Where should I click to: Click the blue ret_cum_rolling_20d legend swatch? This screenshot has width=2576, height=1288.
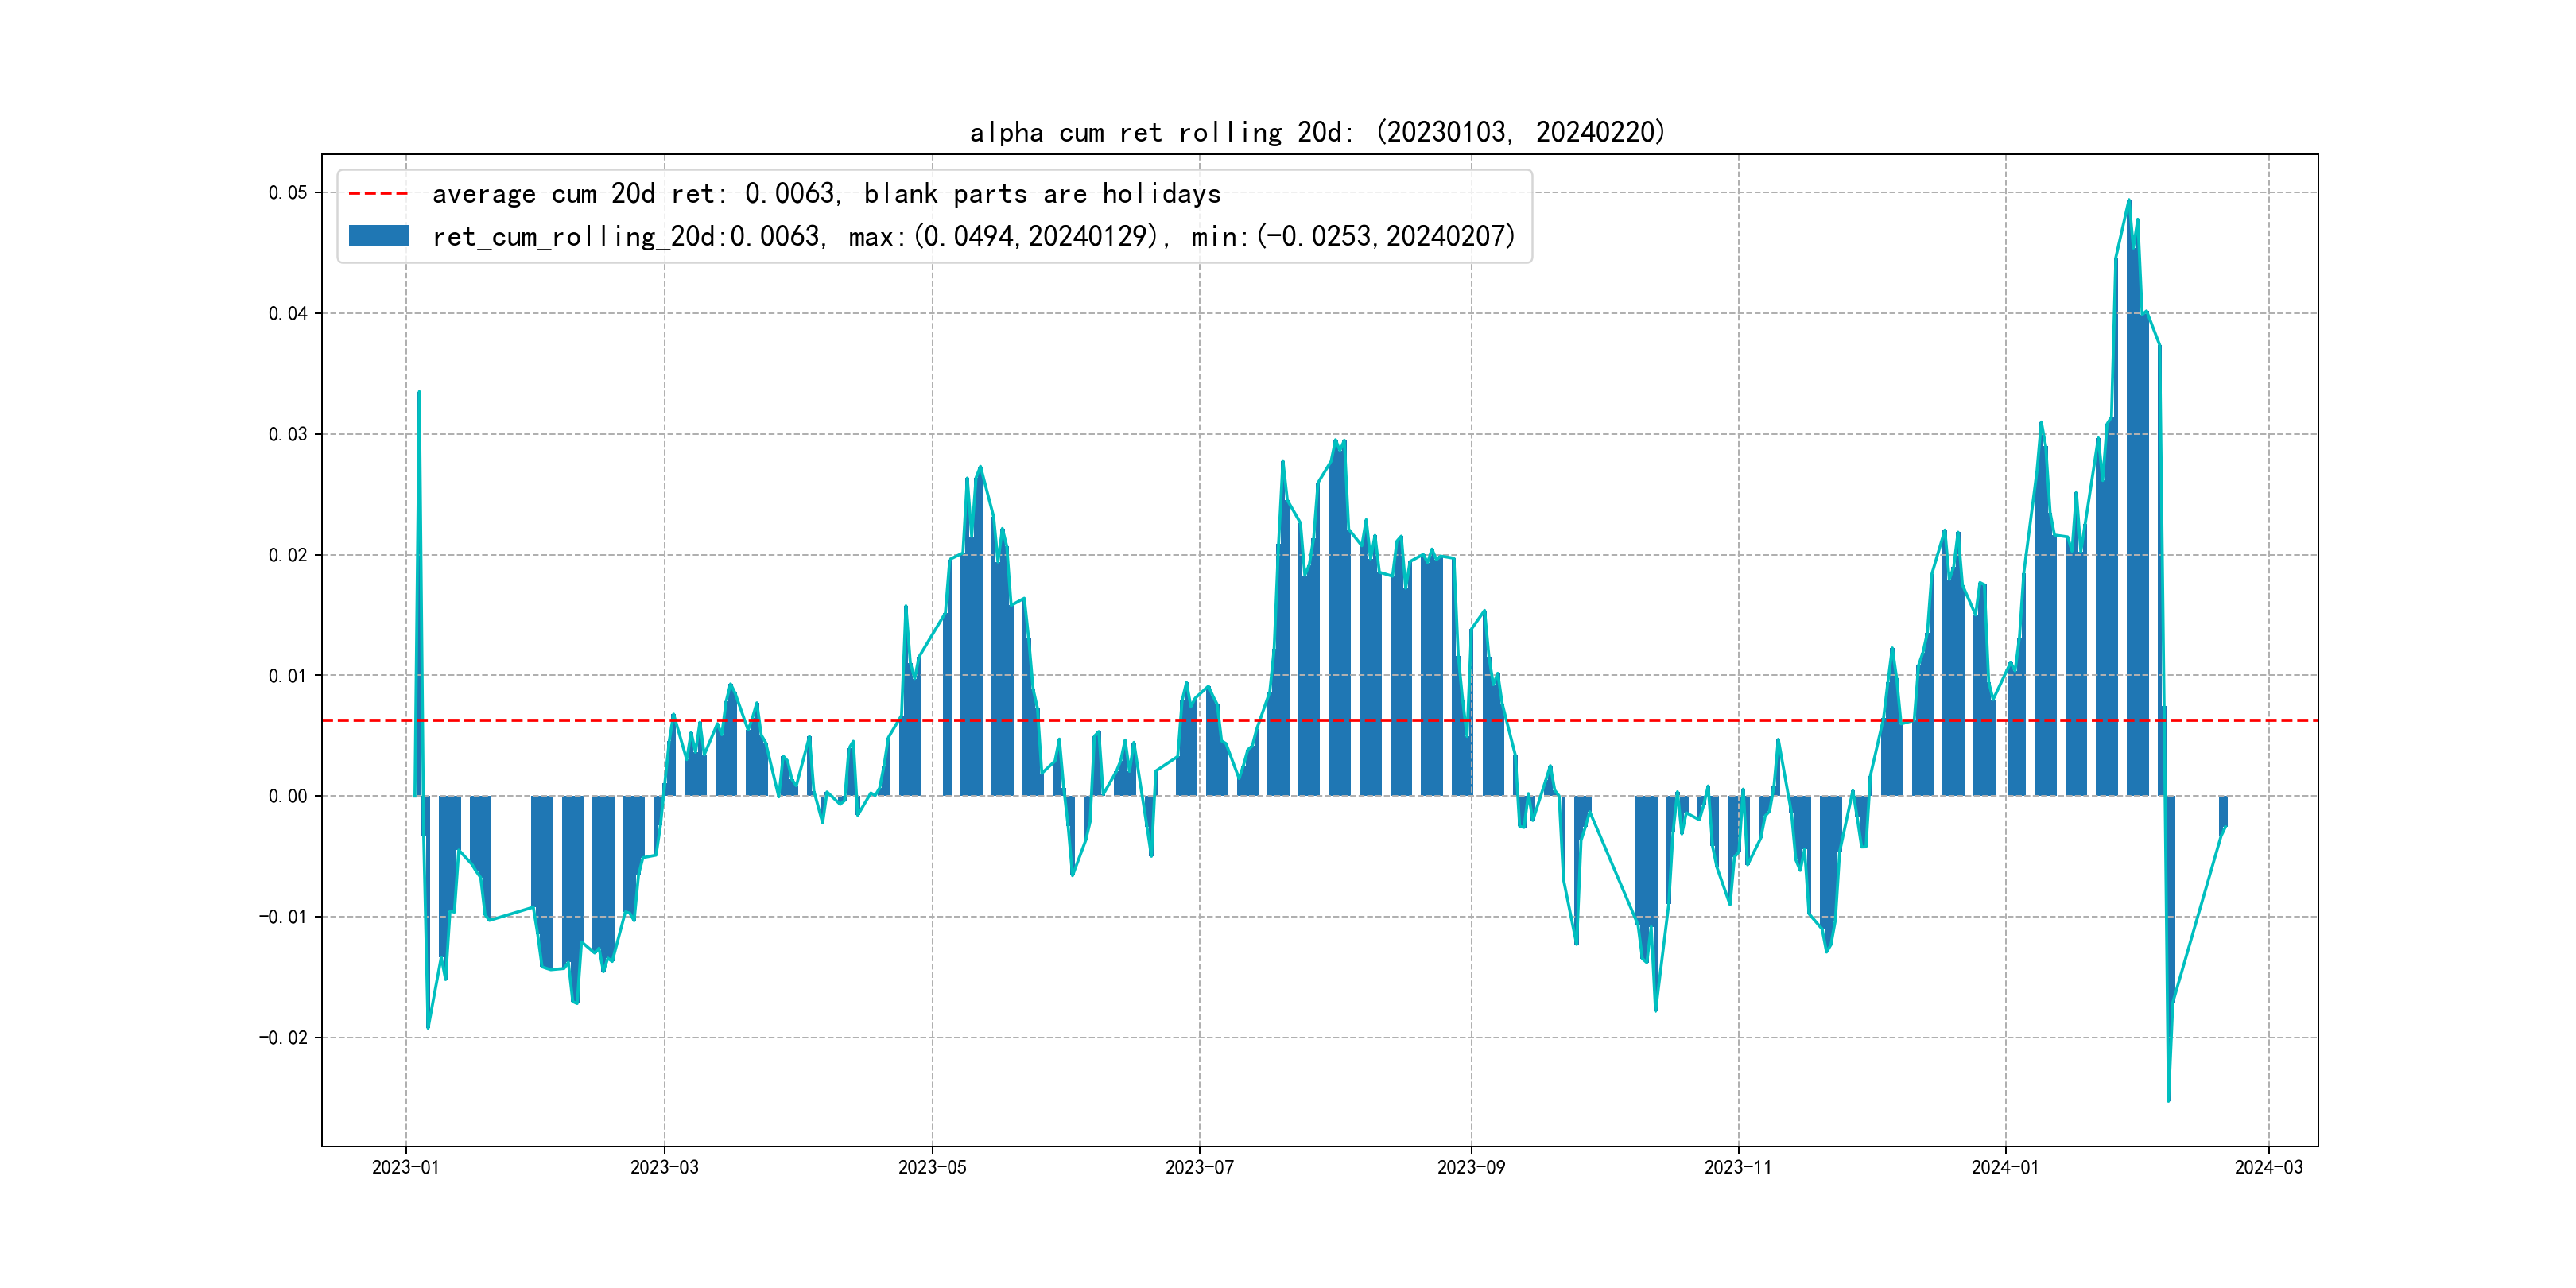pyautogui.click(x=378, y=236)
